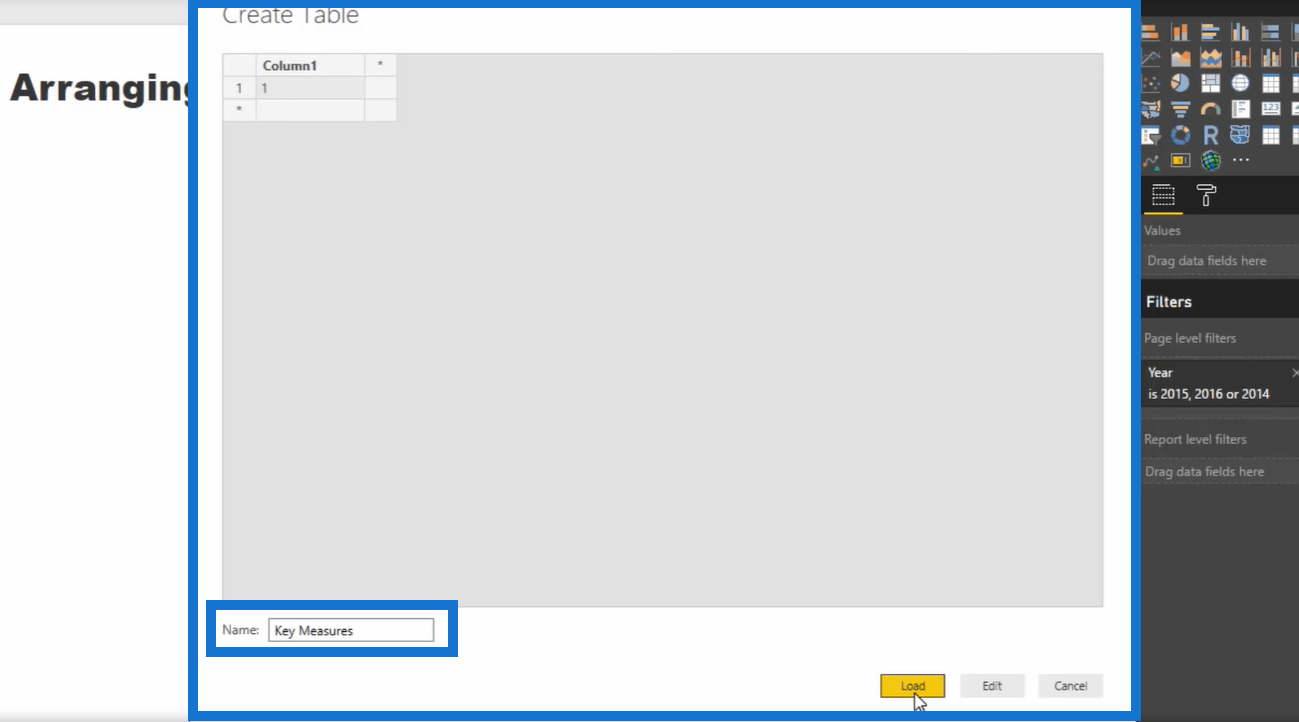Screen dimensions: 1299x722
Task: Click the Page level filters label
Action: point(1190,338)
